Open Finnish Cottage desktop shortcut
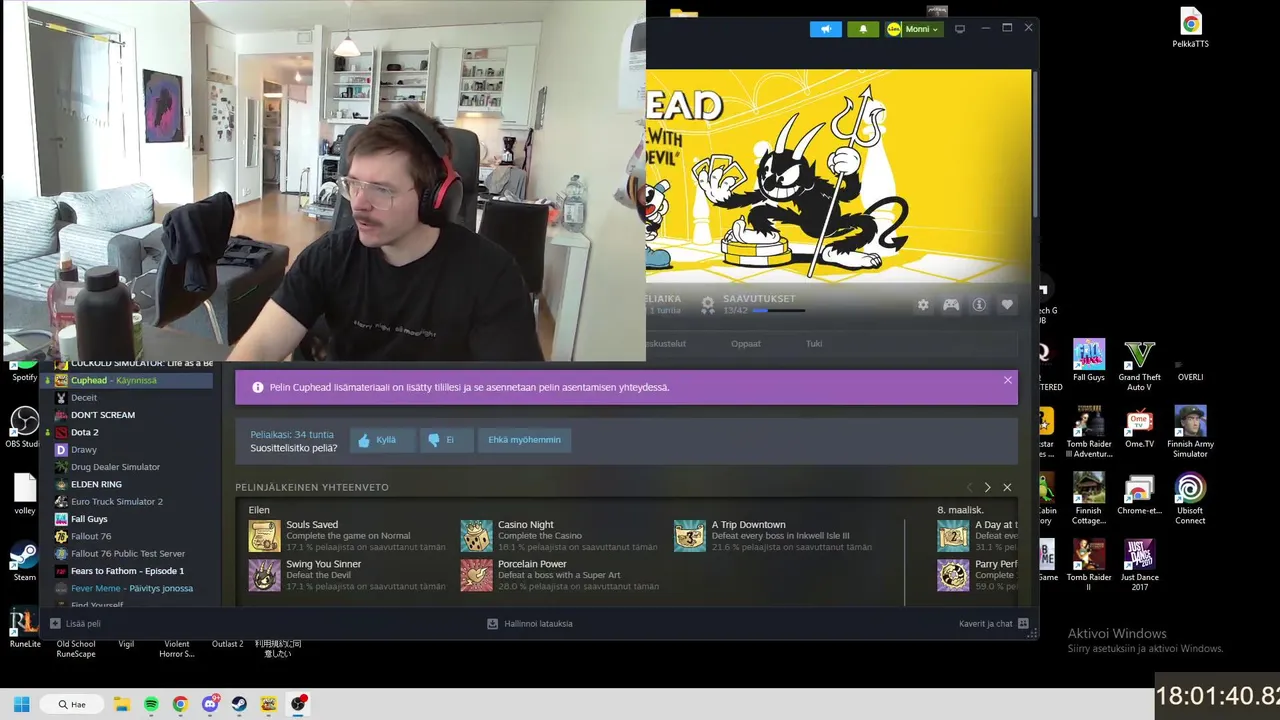 click(1088, 499)
